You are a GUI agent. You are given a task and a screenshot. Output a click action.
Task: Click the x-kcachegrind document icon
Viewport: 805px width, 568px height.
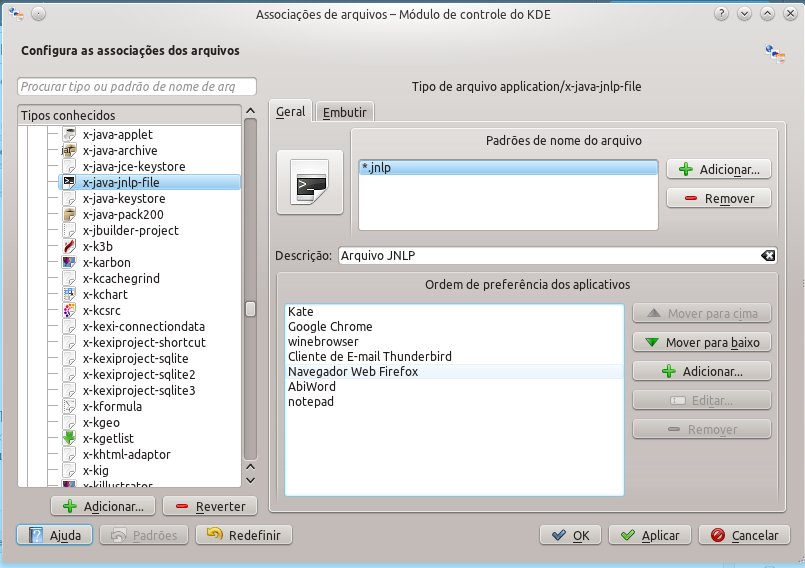tap(69, 278)
